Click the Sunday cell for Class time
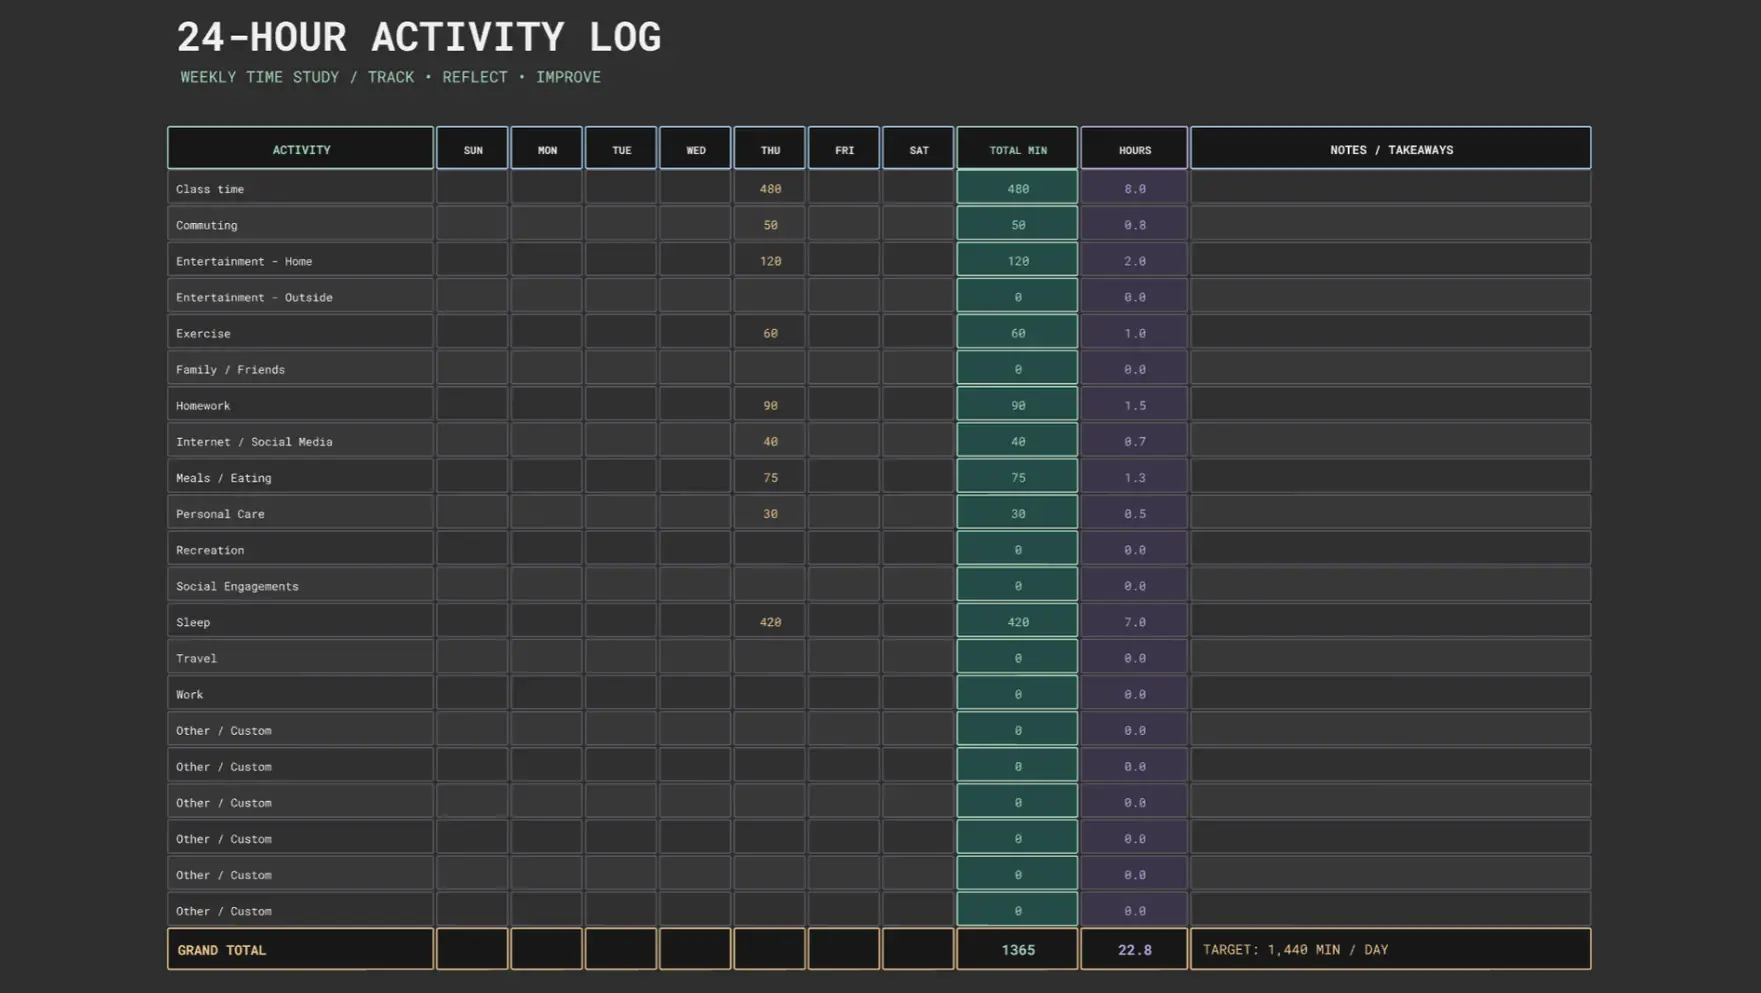Screen dimensions: 1761x993 point(472,188)
